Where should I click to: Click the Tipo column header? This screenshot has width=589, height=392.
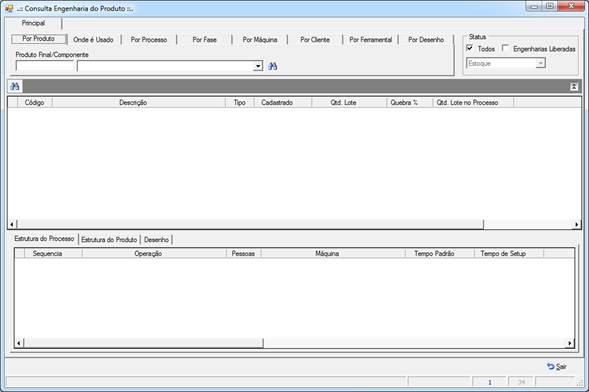[240, 103]
